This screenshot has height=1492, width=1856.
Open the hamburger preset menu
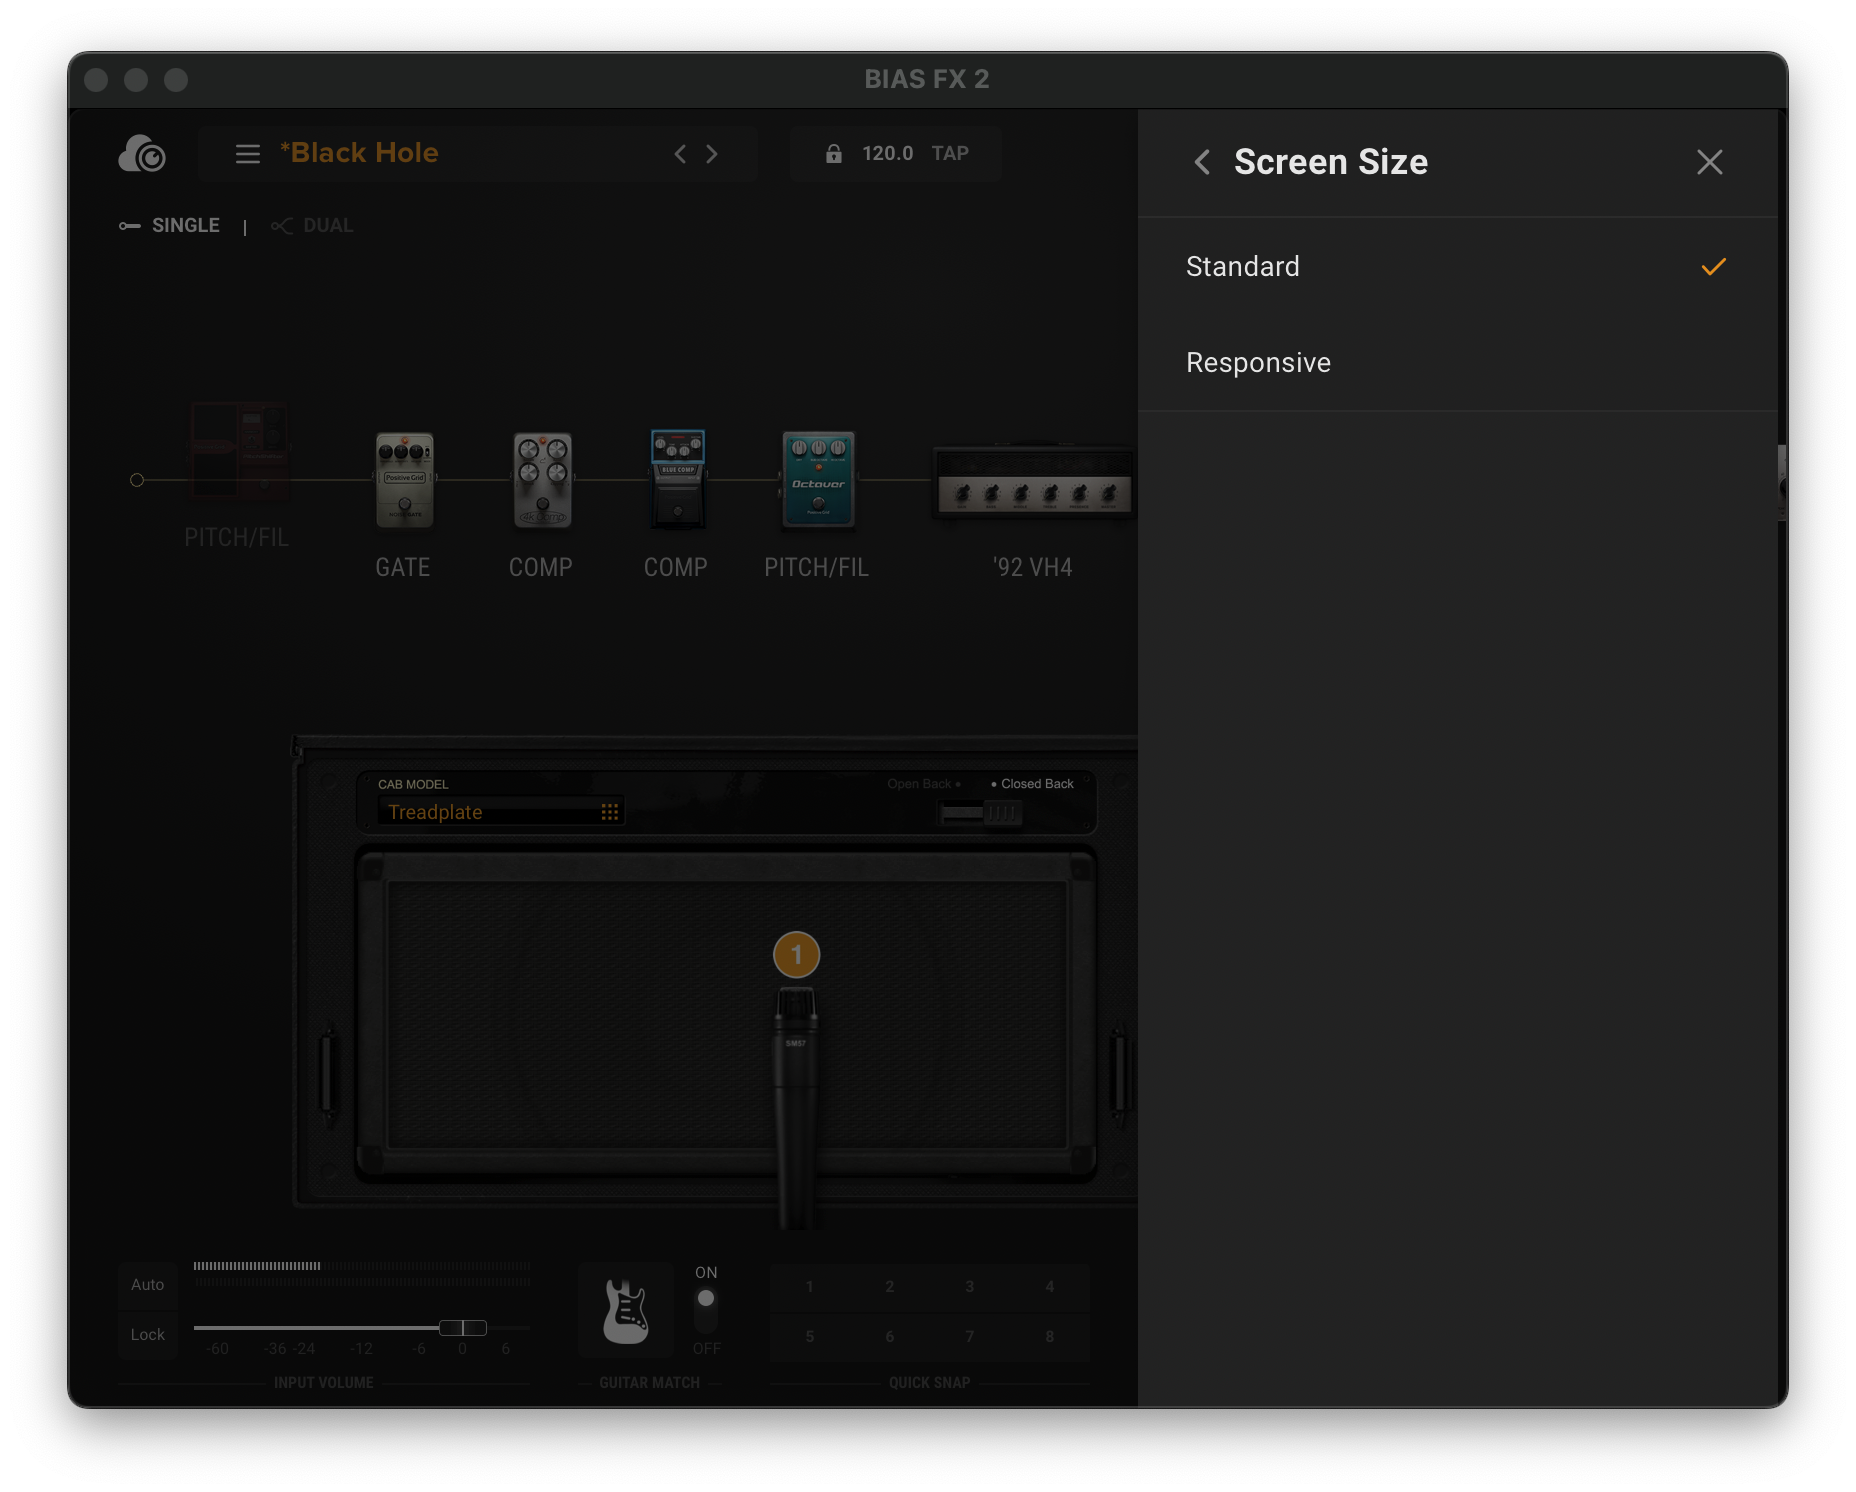pyautogui.click(x=248, y=154)
